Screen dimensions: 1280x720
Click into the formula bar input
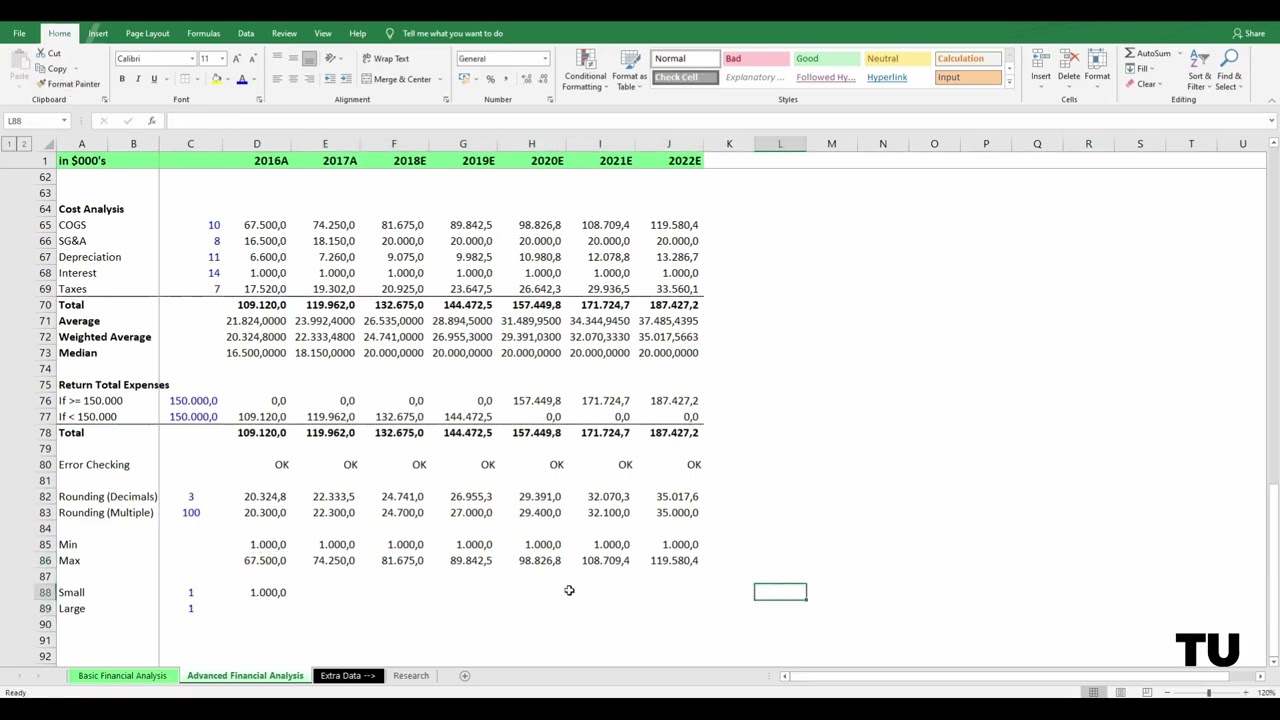(715, 121)
